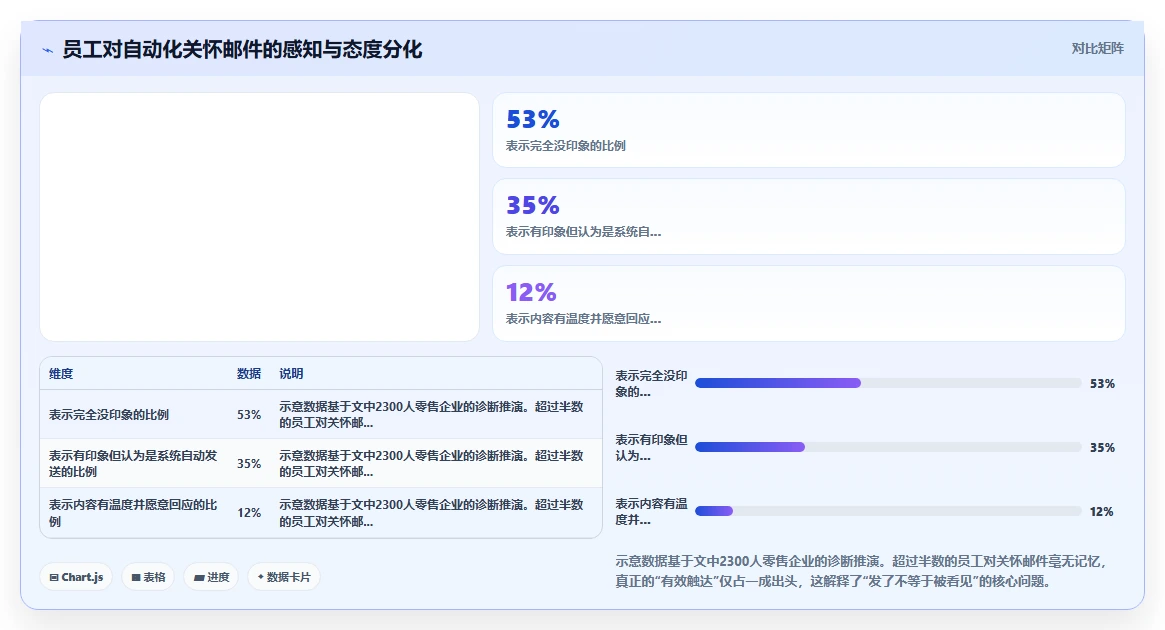
Task: Click the 35% row description text
Action: point(432,464)
